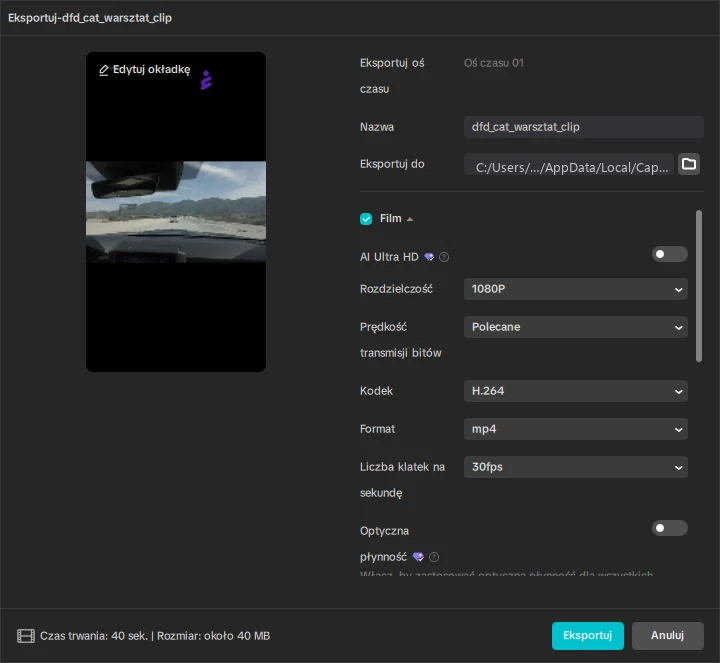Click the film strip icon near Czas trwania
This screenshot has height=663, width=720.
click(x=26, y=636)
